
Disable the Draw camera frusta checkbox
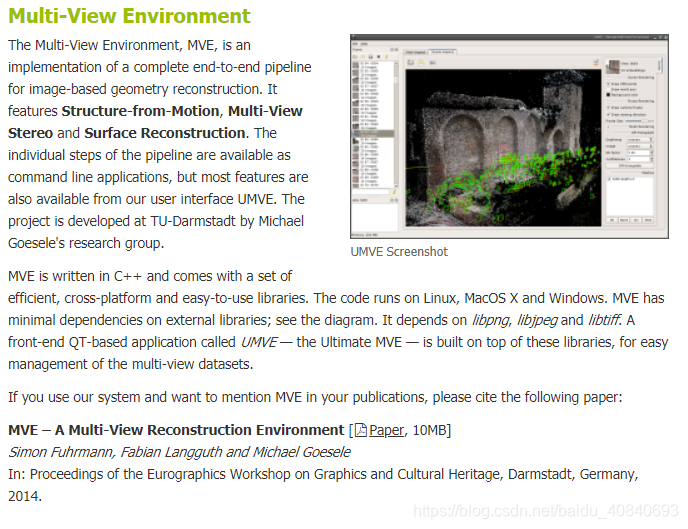tap(609, 108)
